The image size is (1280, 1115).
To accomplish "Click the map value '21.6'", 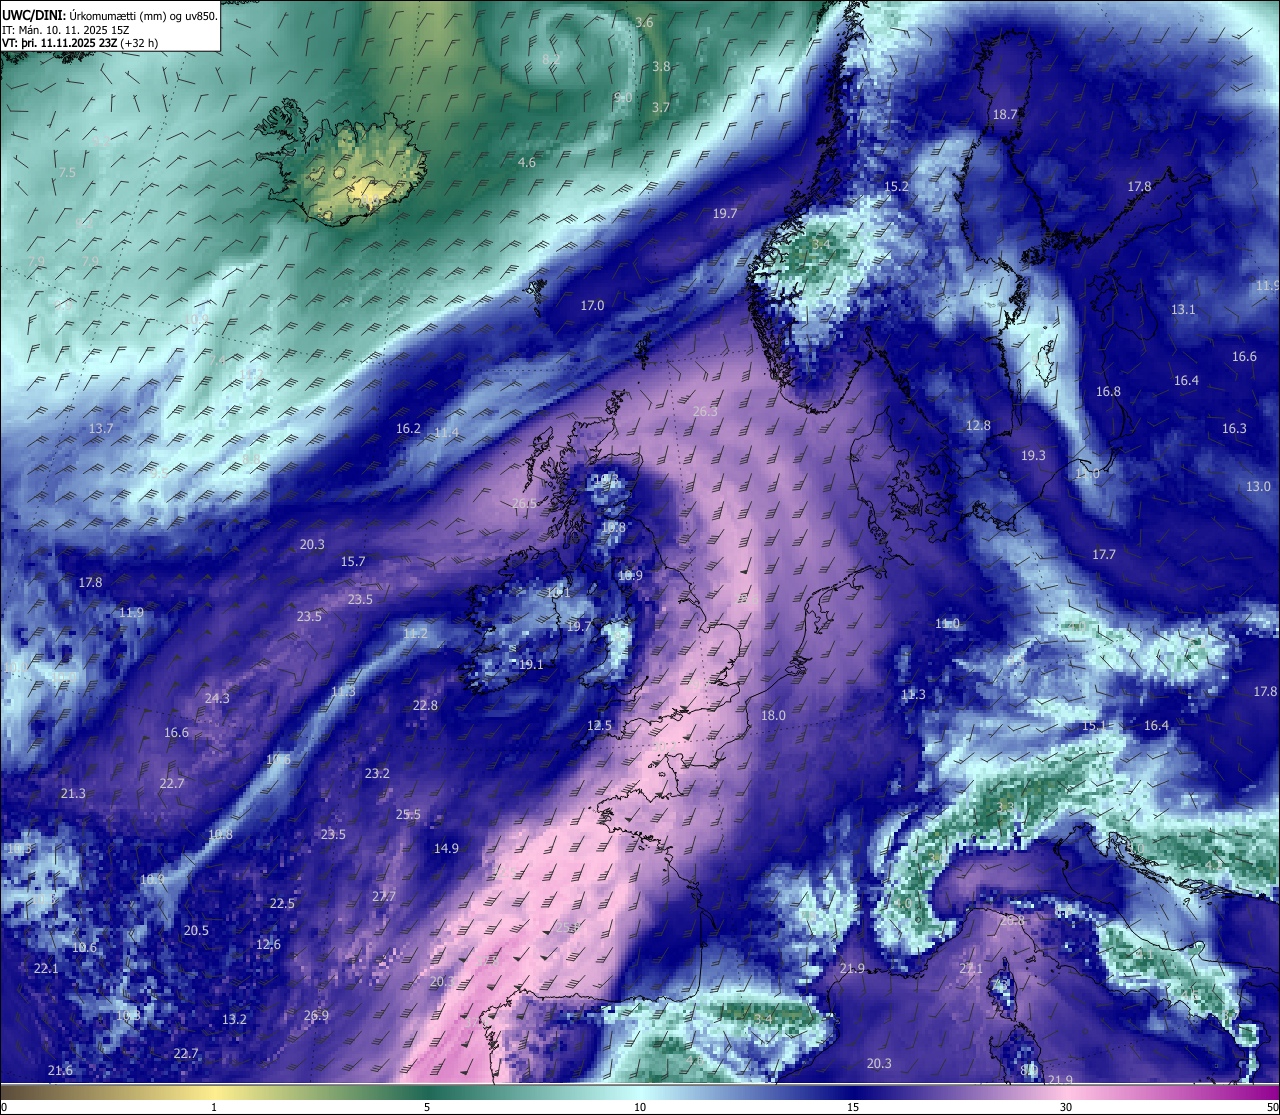I will (x=60, y=1070).
